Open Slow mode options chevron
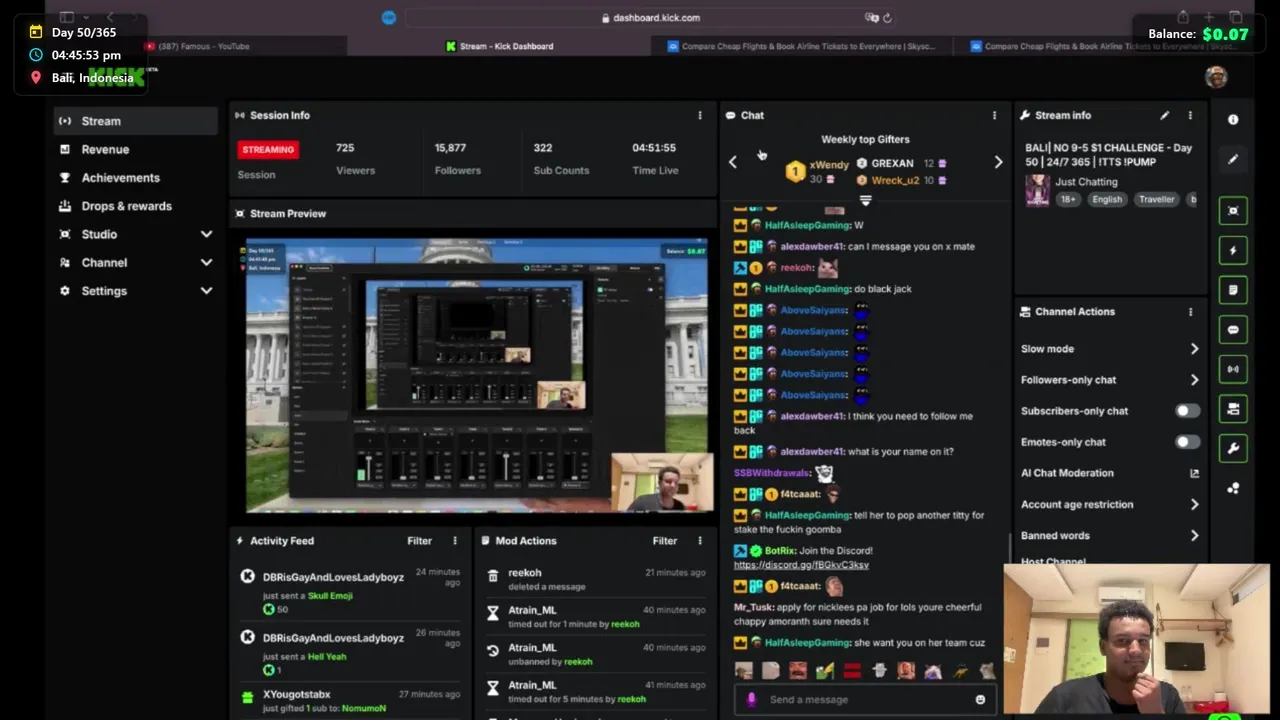Image resolution: width=1280 pixels, height=720 pixels. click(1194, 349)
